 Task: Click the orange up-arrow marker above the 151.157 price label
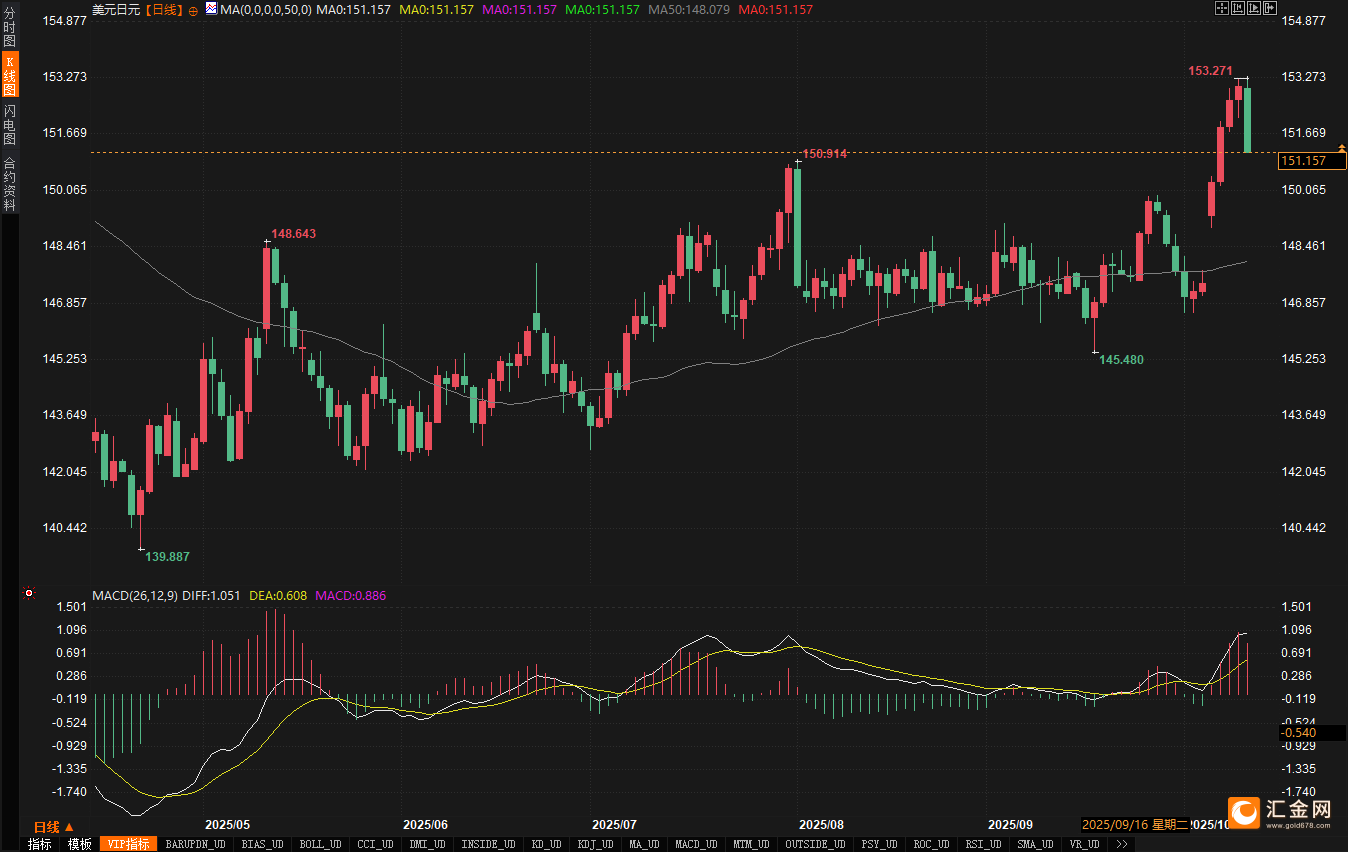pos(1342,148)
